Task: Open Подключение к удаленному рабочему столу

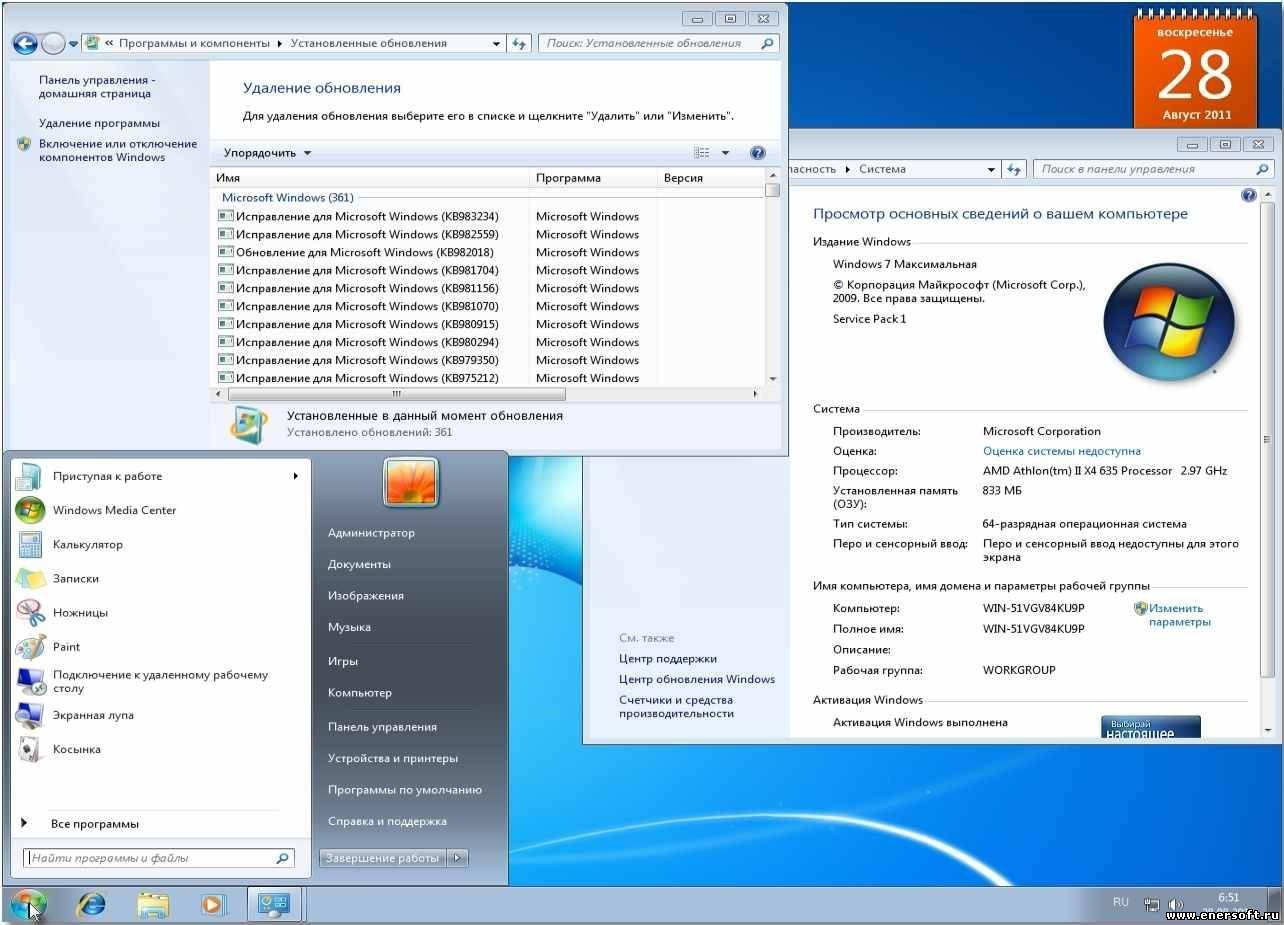Action: click(160, 681)
